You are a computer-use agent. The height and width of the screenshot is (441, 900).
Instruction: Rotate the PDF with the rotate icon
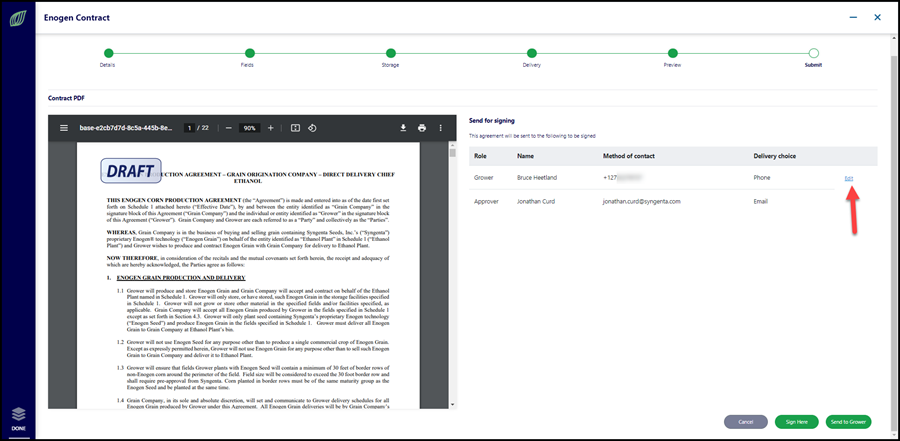click(x=312, y=128)
